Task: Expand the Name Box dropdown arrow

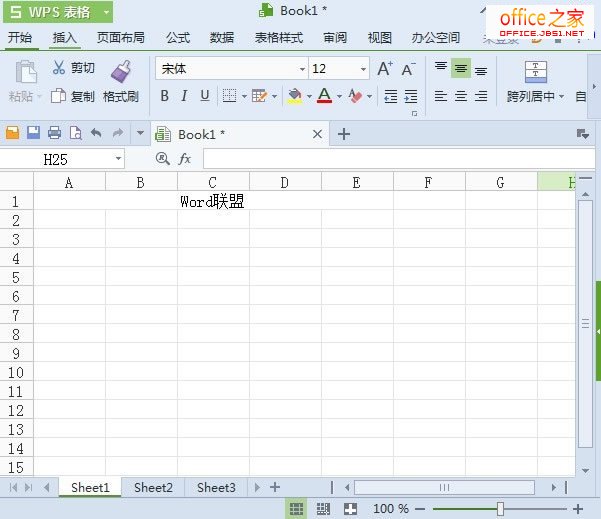Action: [x=118, y=158]
